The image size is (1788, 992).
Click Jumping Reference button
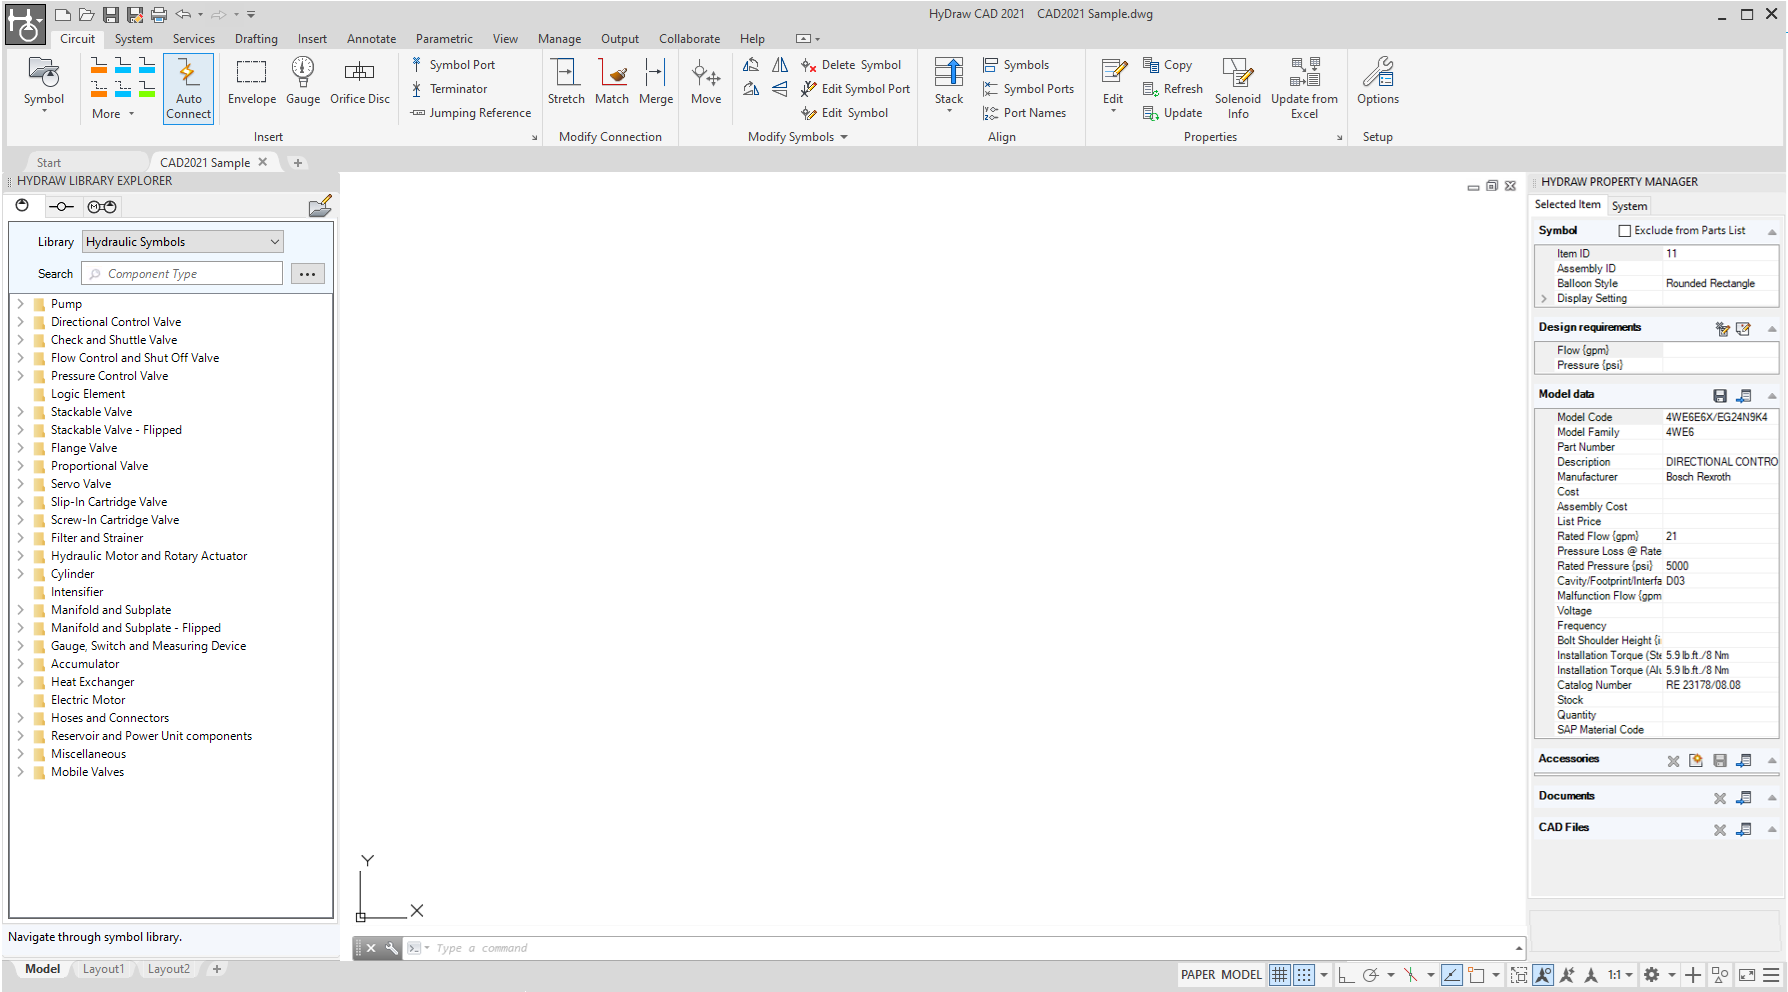pos(471,113)
